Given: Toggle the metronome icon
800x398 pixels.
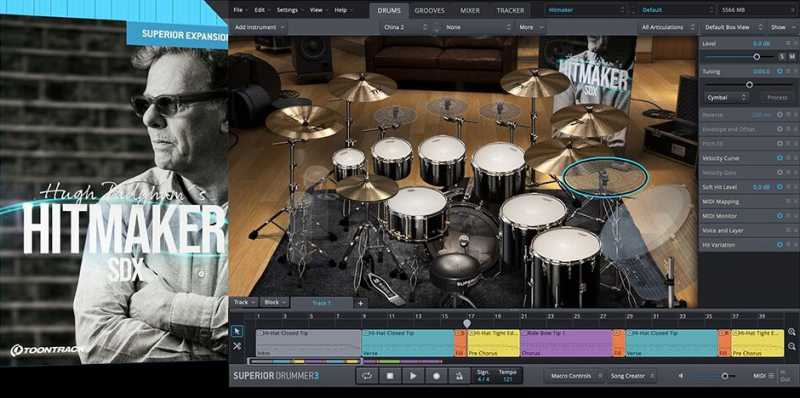Looking at the screenshot, I should pos(459,376).
